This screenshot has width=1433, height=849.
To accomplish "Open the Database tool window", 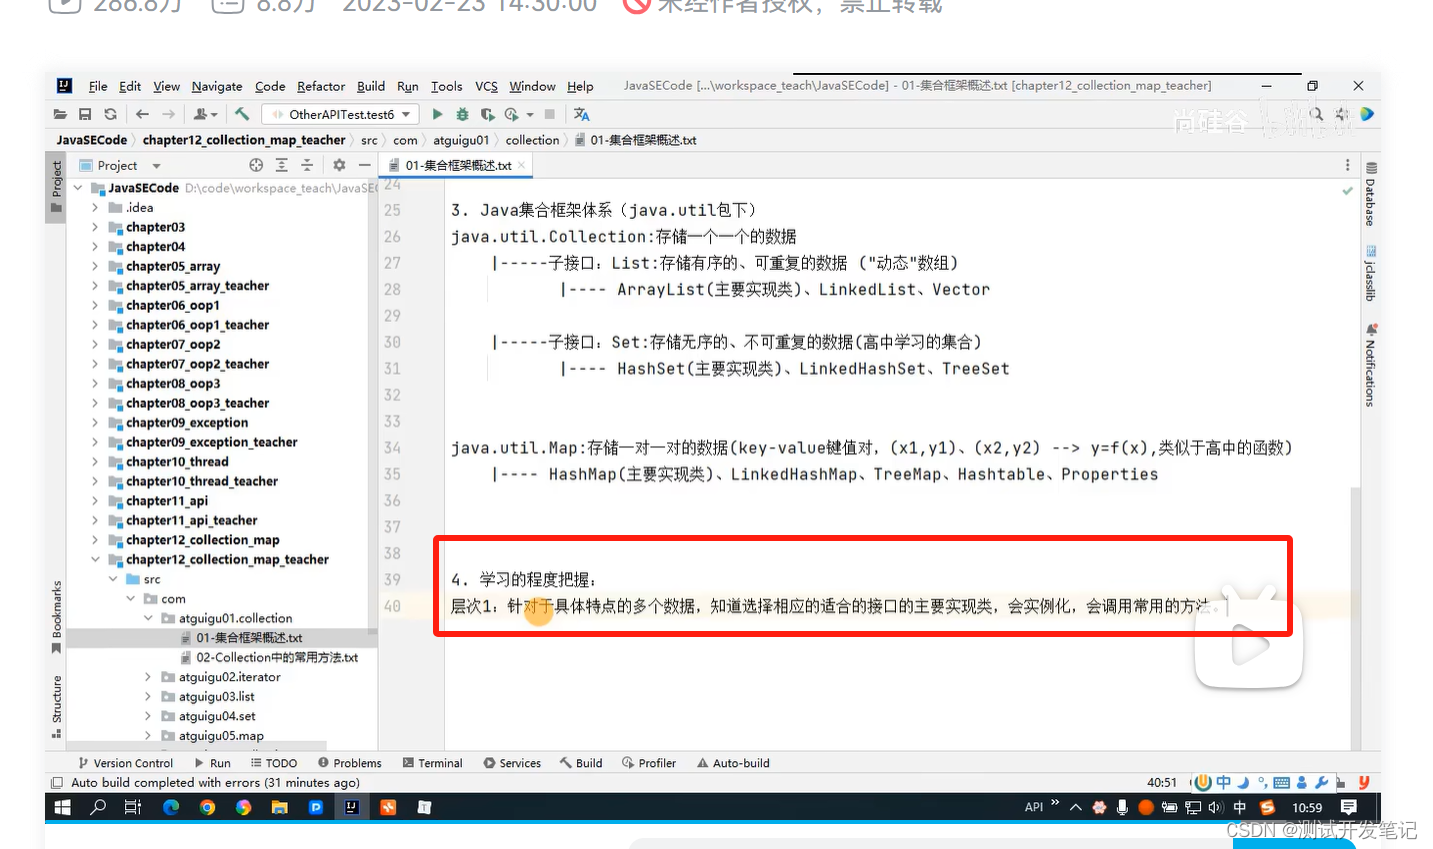I will [1371, 194].
